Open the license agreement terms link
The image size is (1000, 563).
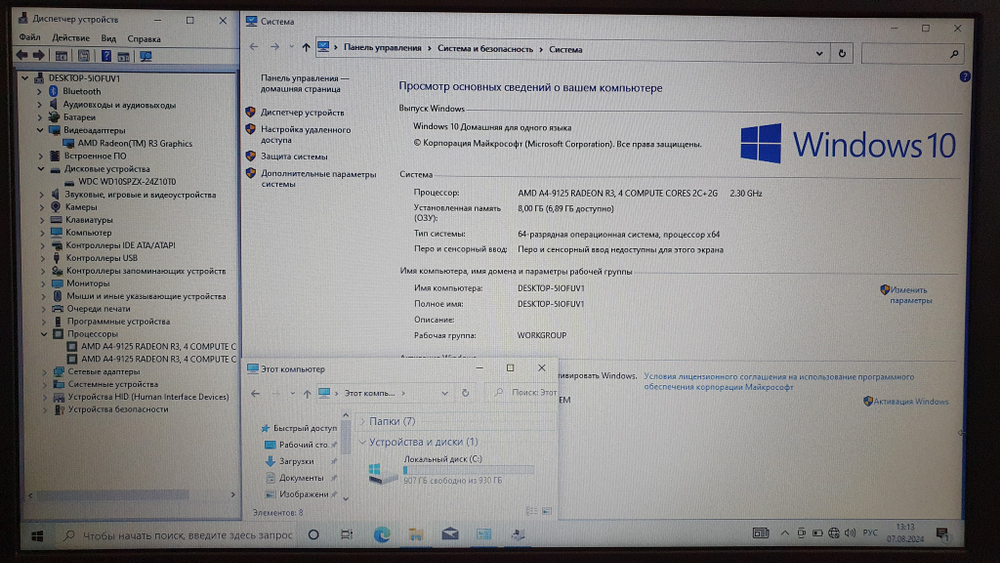point(779,382)
